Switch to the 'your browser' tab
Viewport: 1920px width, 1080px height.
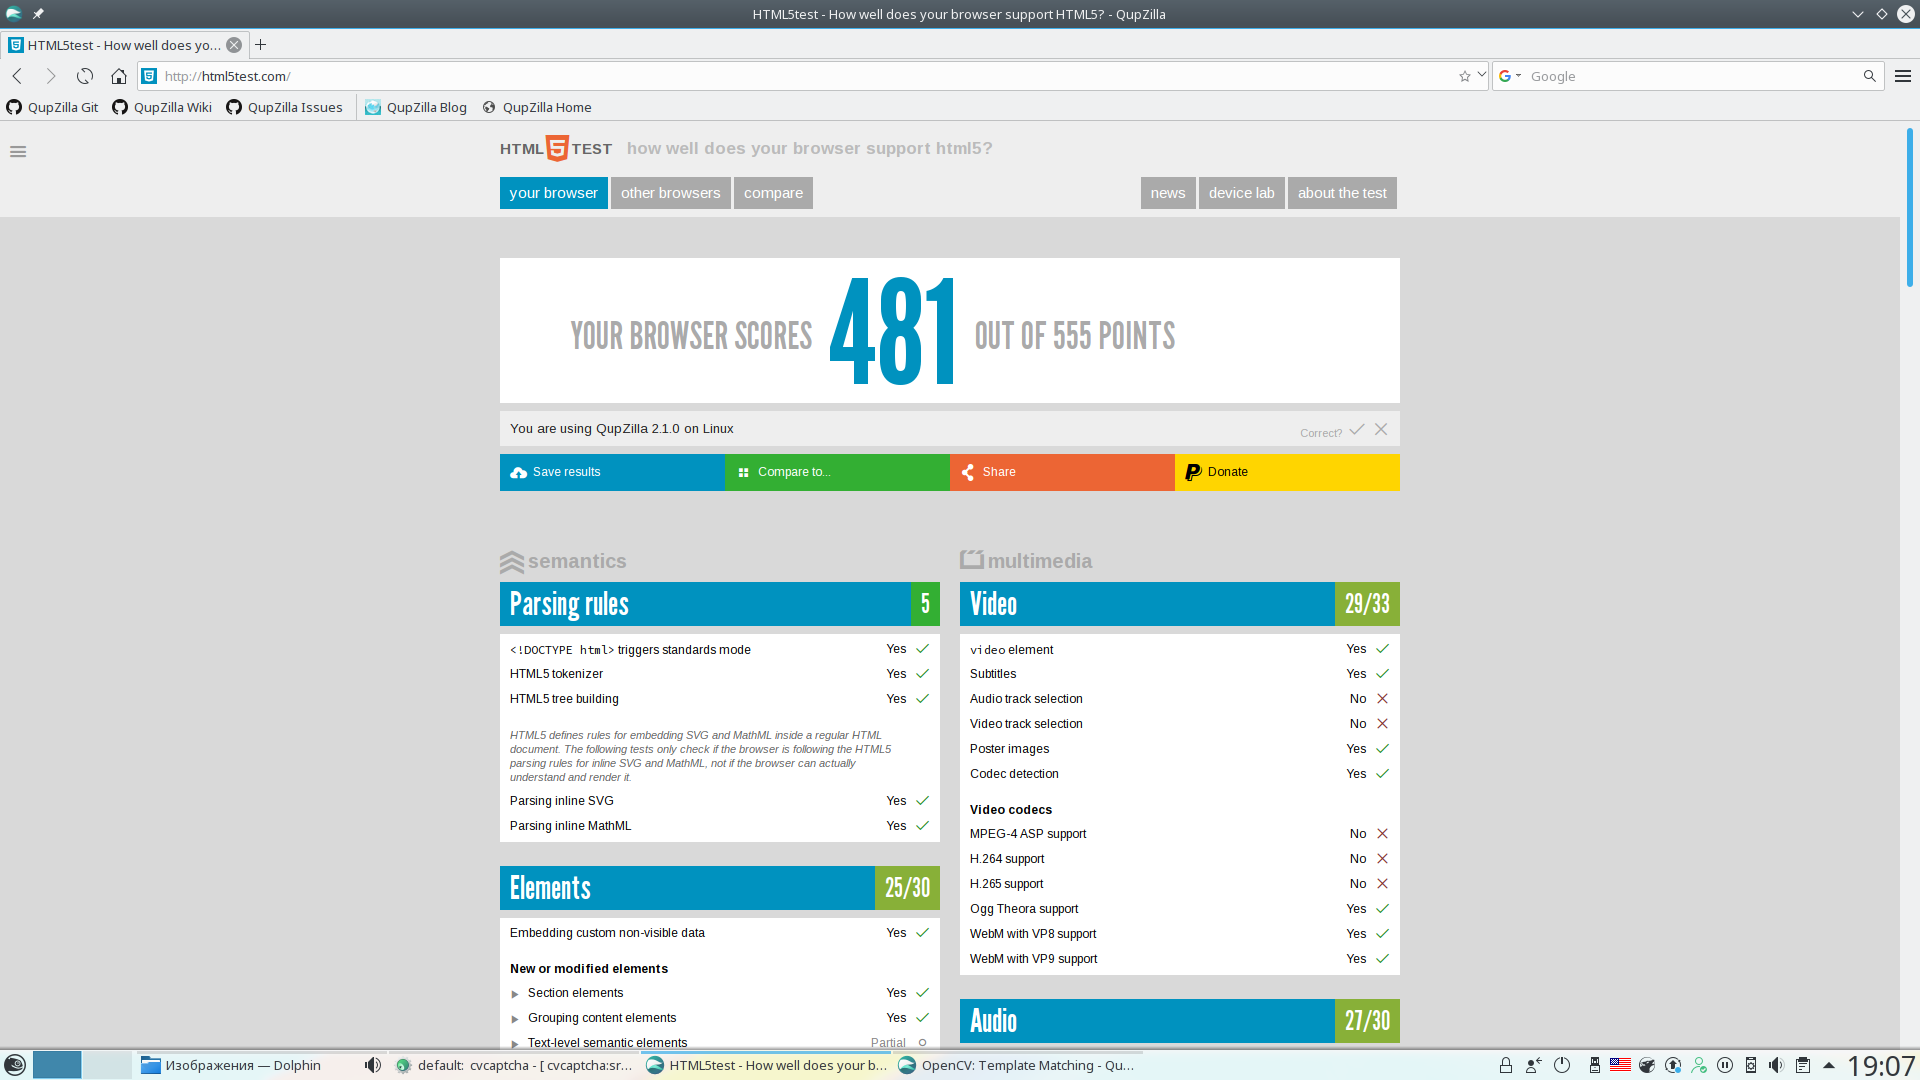tap(553, 193)
